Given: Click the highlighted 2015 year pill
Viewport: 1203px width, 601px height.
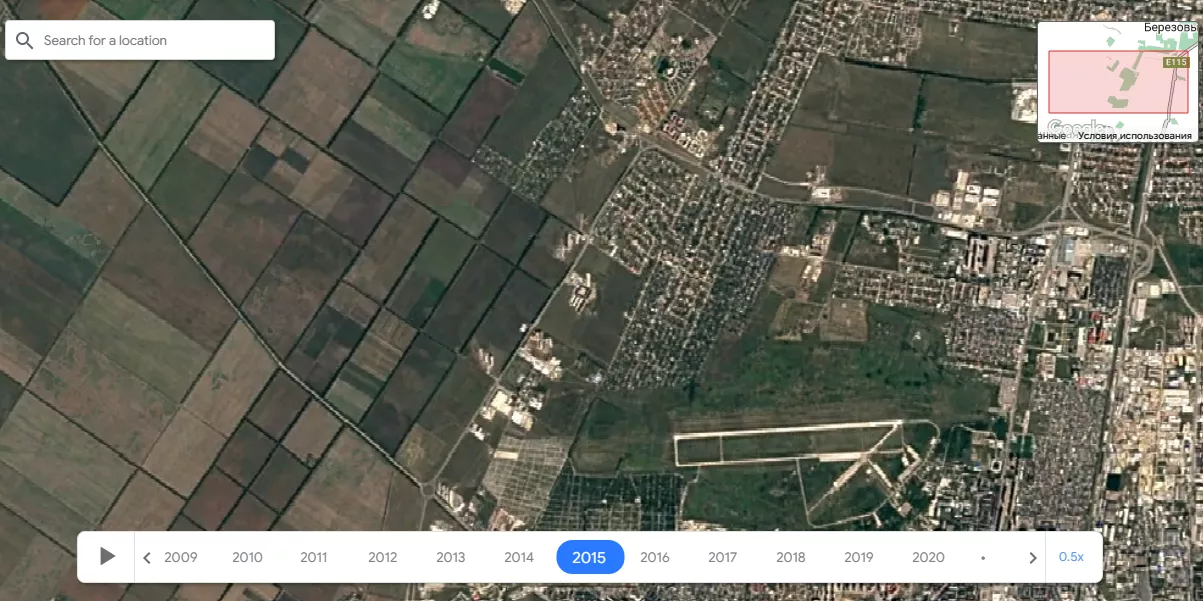Looking at the screenshot, I should point(589,558).
